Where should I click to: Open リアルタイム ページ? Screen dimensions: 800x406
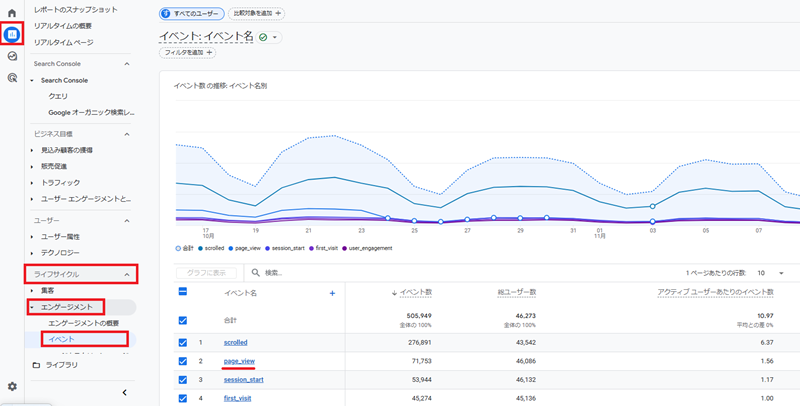click(x=64, y=42)
